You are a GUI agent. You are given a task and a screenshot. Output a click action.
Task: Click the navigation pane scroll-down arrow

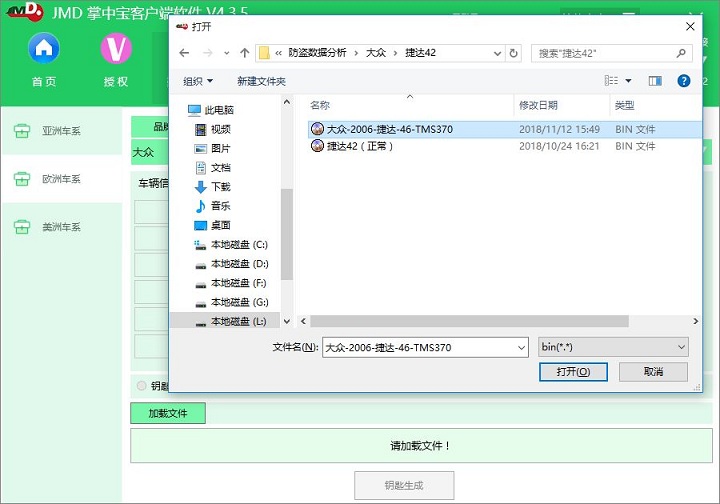coord(287,321)
